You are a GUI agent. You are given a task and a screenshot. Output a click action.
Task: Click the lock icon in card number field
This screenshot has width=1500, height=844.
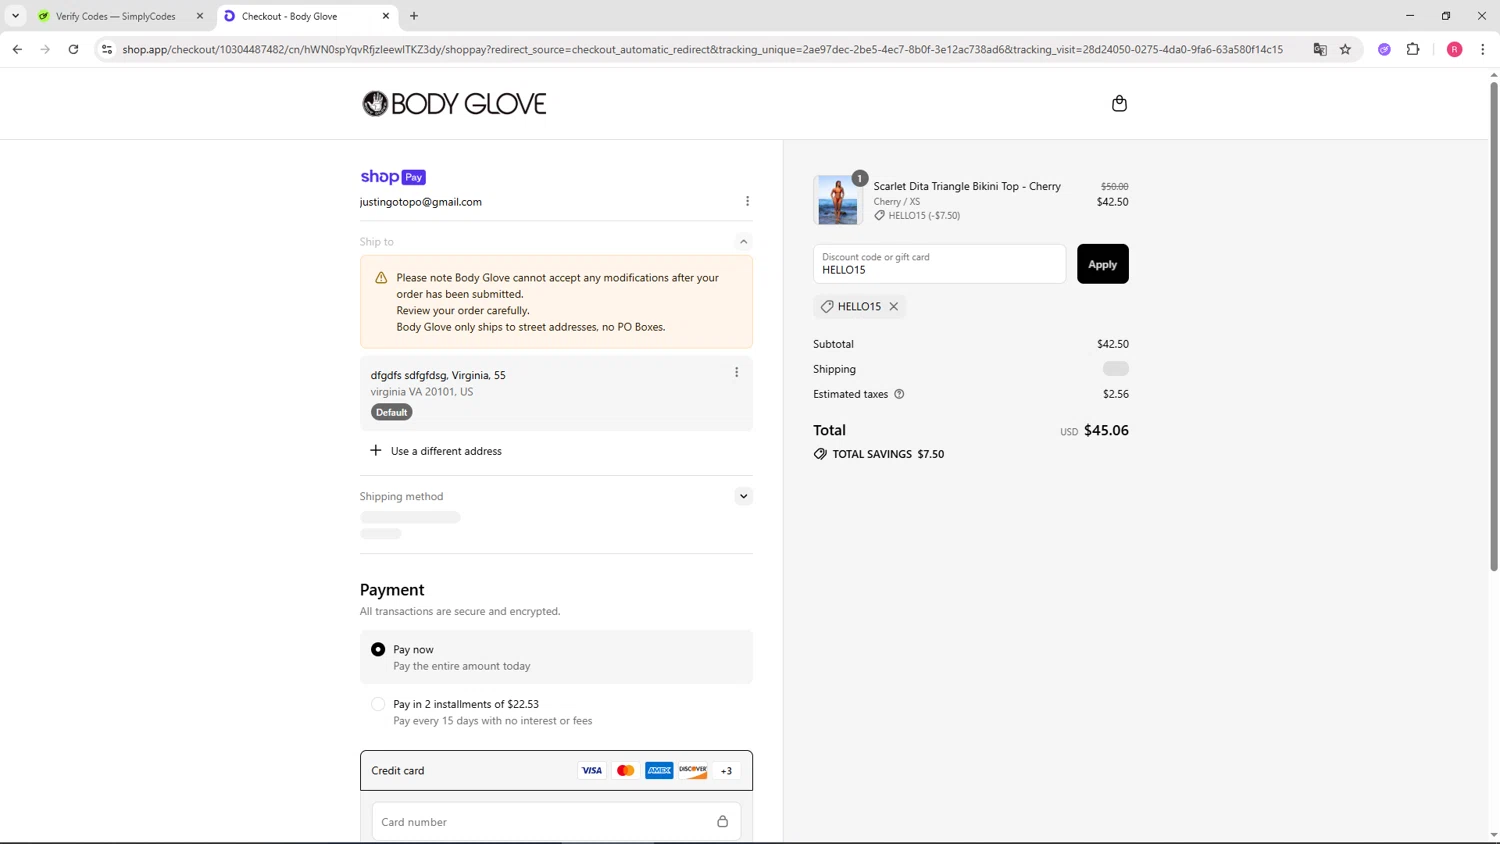click(x=722, y=822)
